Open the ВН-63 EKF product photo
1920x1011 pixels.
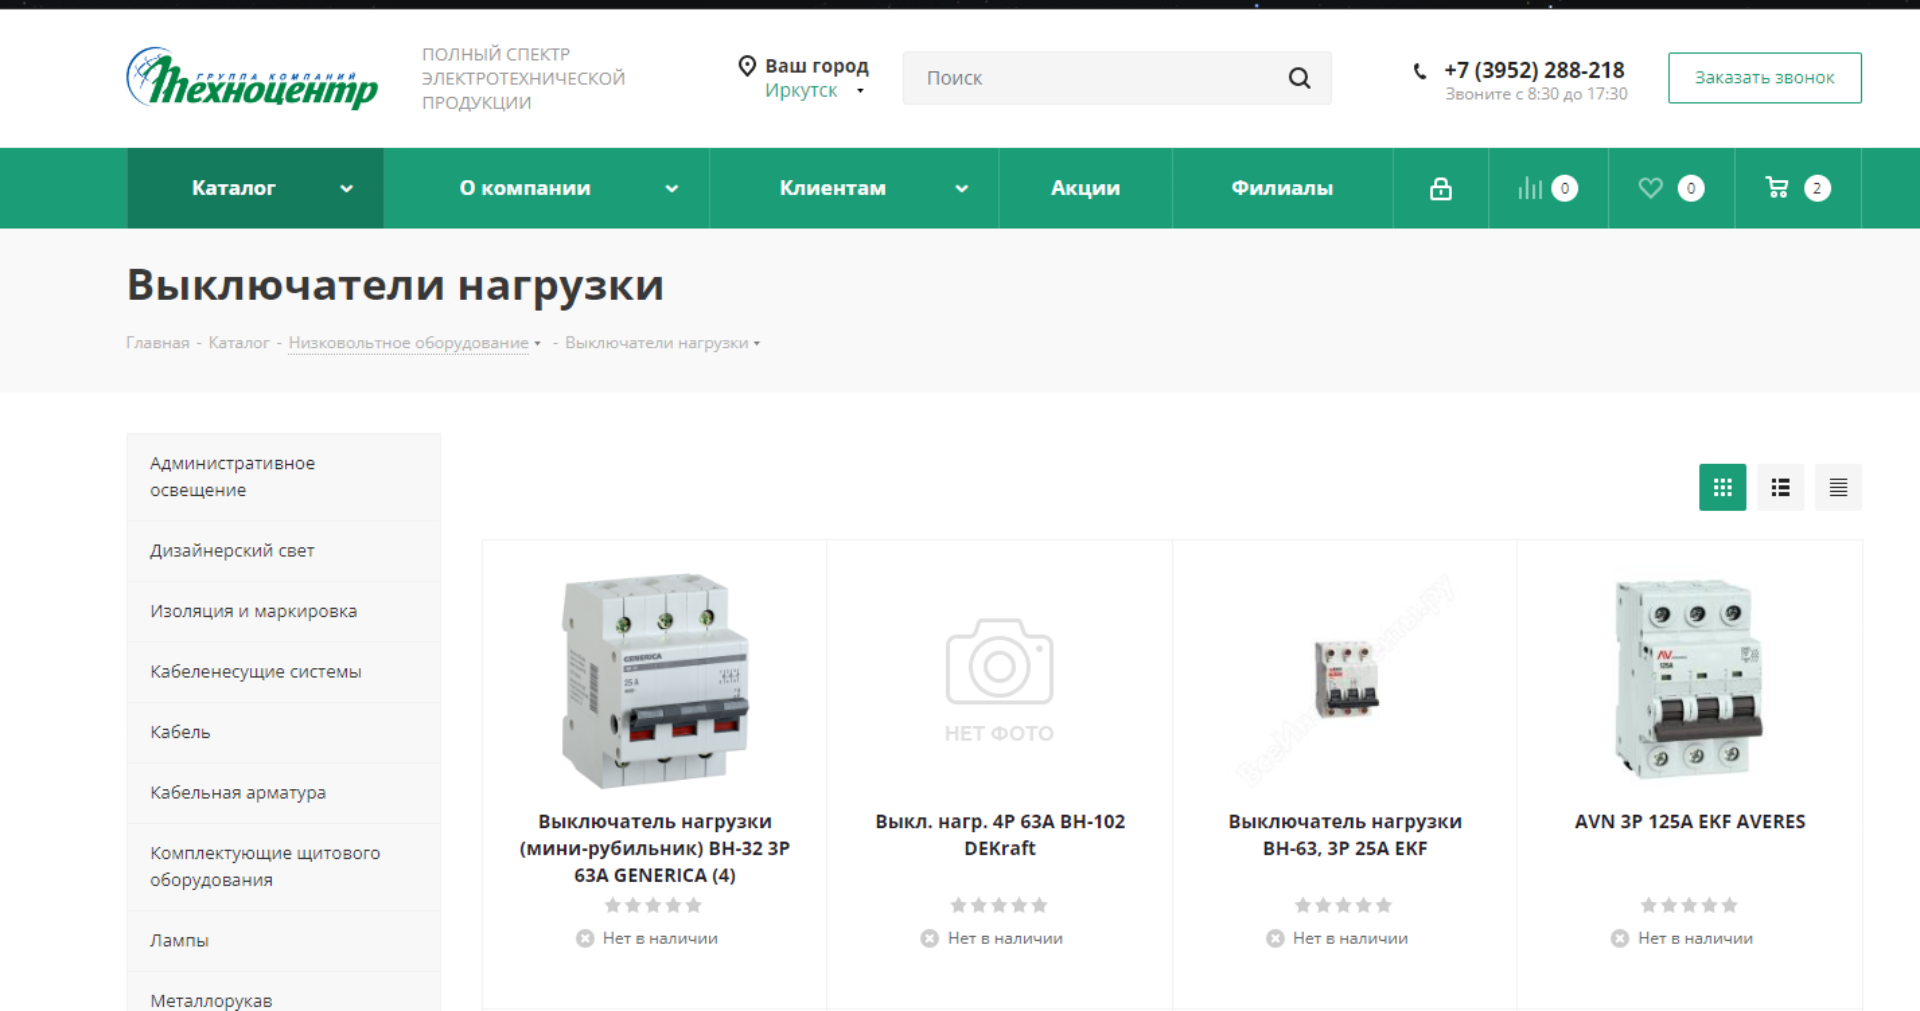point(1345,680)
